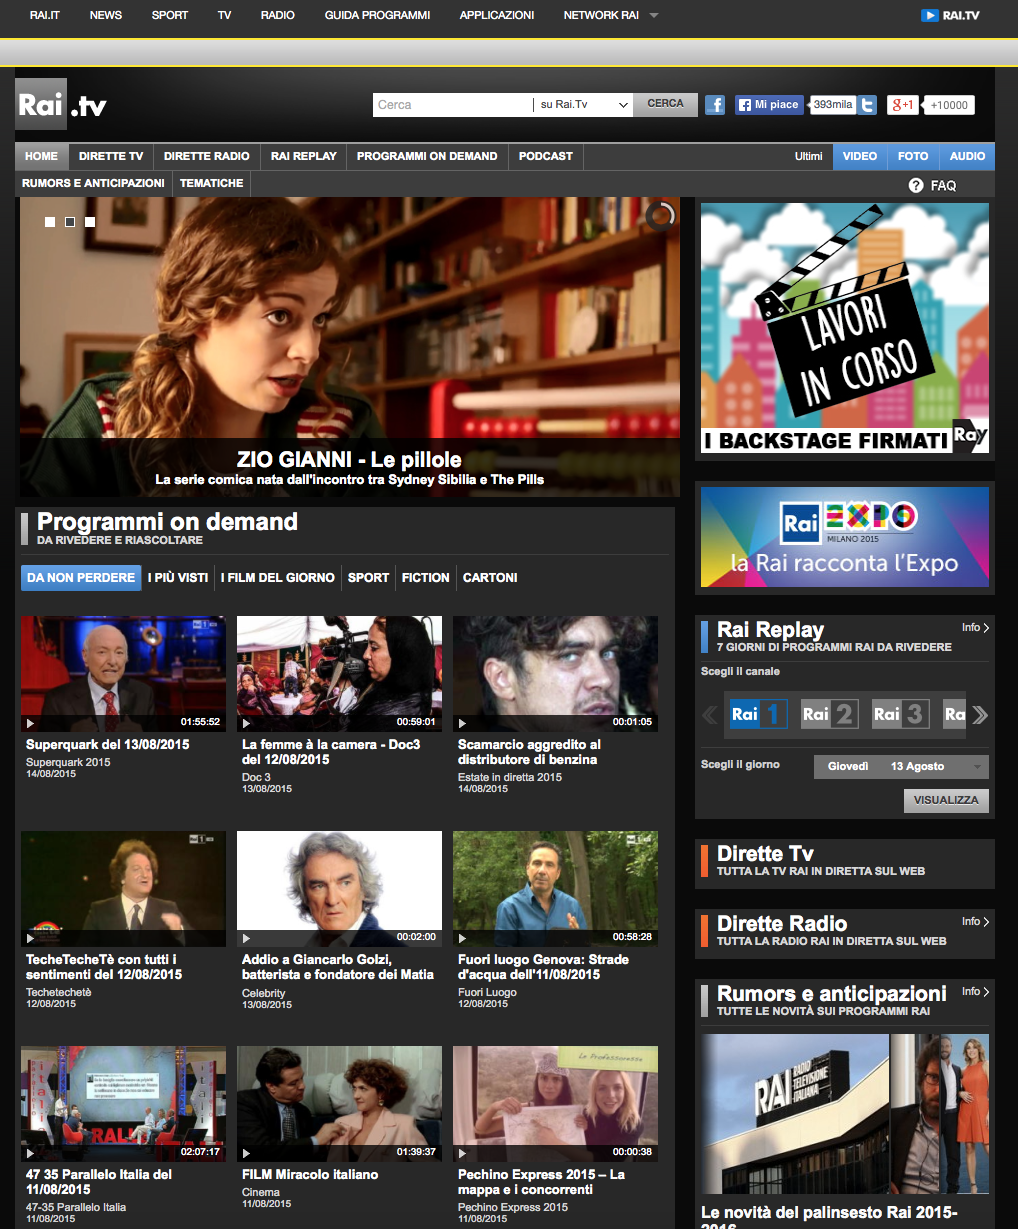Open APPLICAZIONI link
The image size is (1018, 1229).
497,15
